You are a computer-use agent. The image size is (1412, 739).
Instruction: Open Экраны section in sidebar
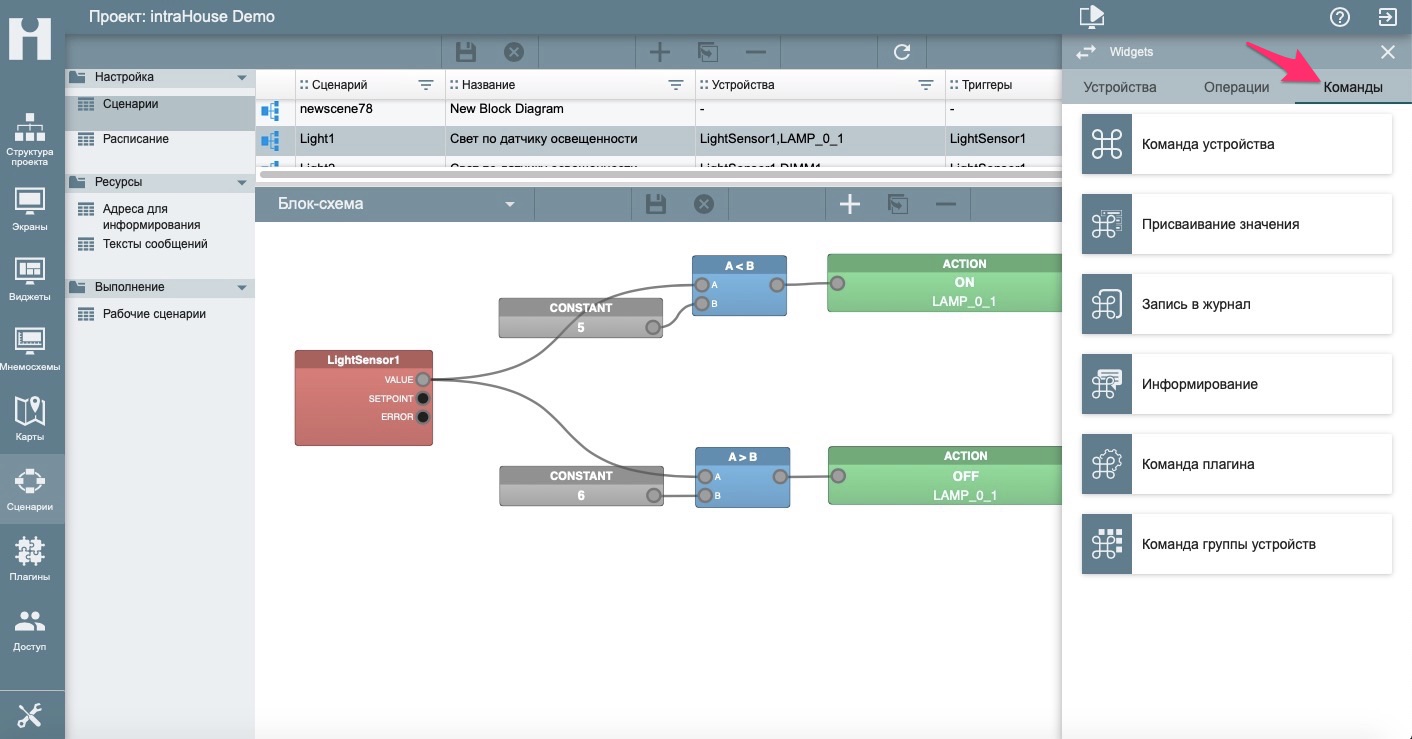coord(32,209)
